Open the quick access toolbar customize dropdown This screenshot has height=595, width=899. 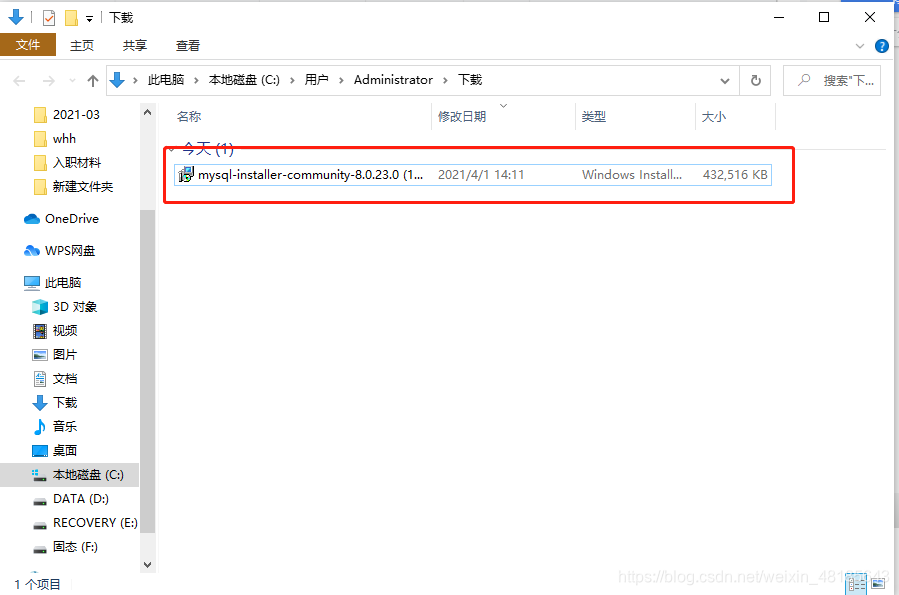tap(89, 19)
